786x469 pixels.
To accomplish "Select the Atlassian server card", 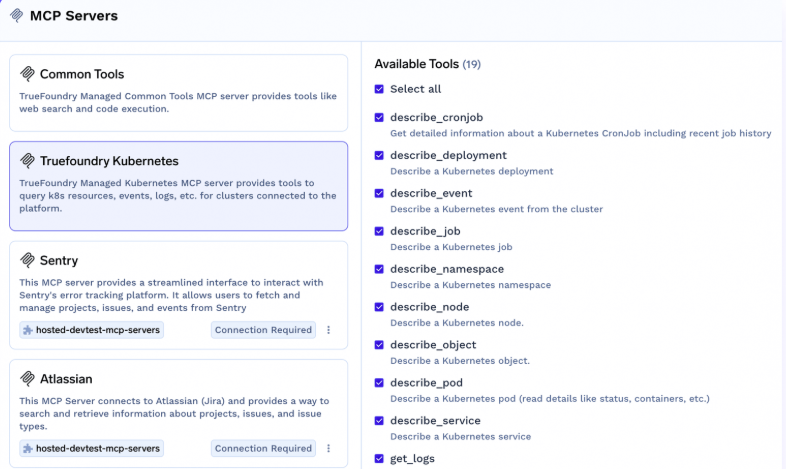I will 178,413.
